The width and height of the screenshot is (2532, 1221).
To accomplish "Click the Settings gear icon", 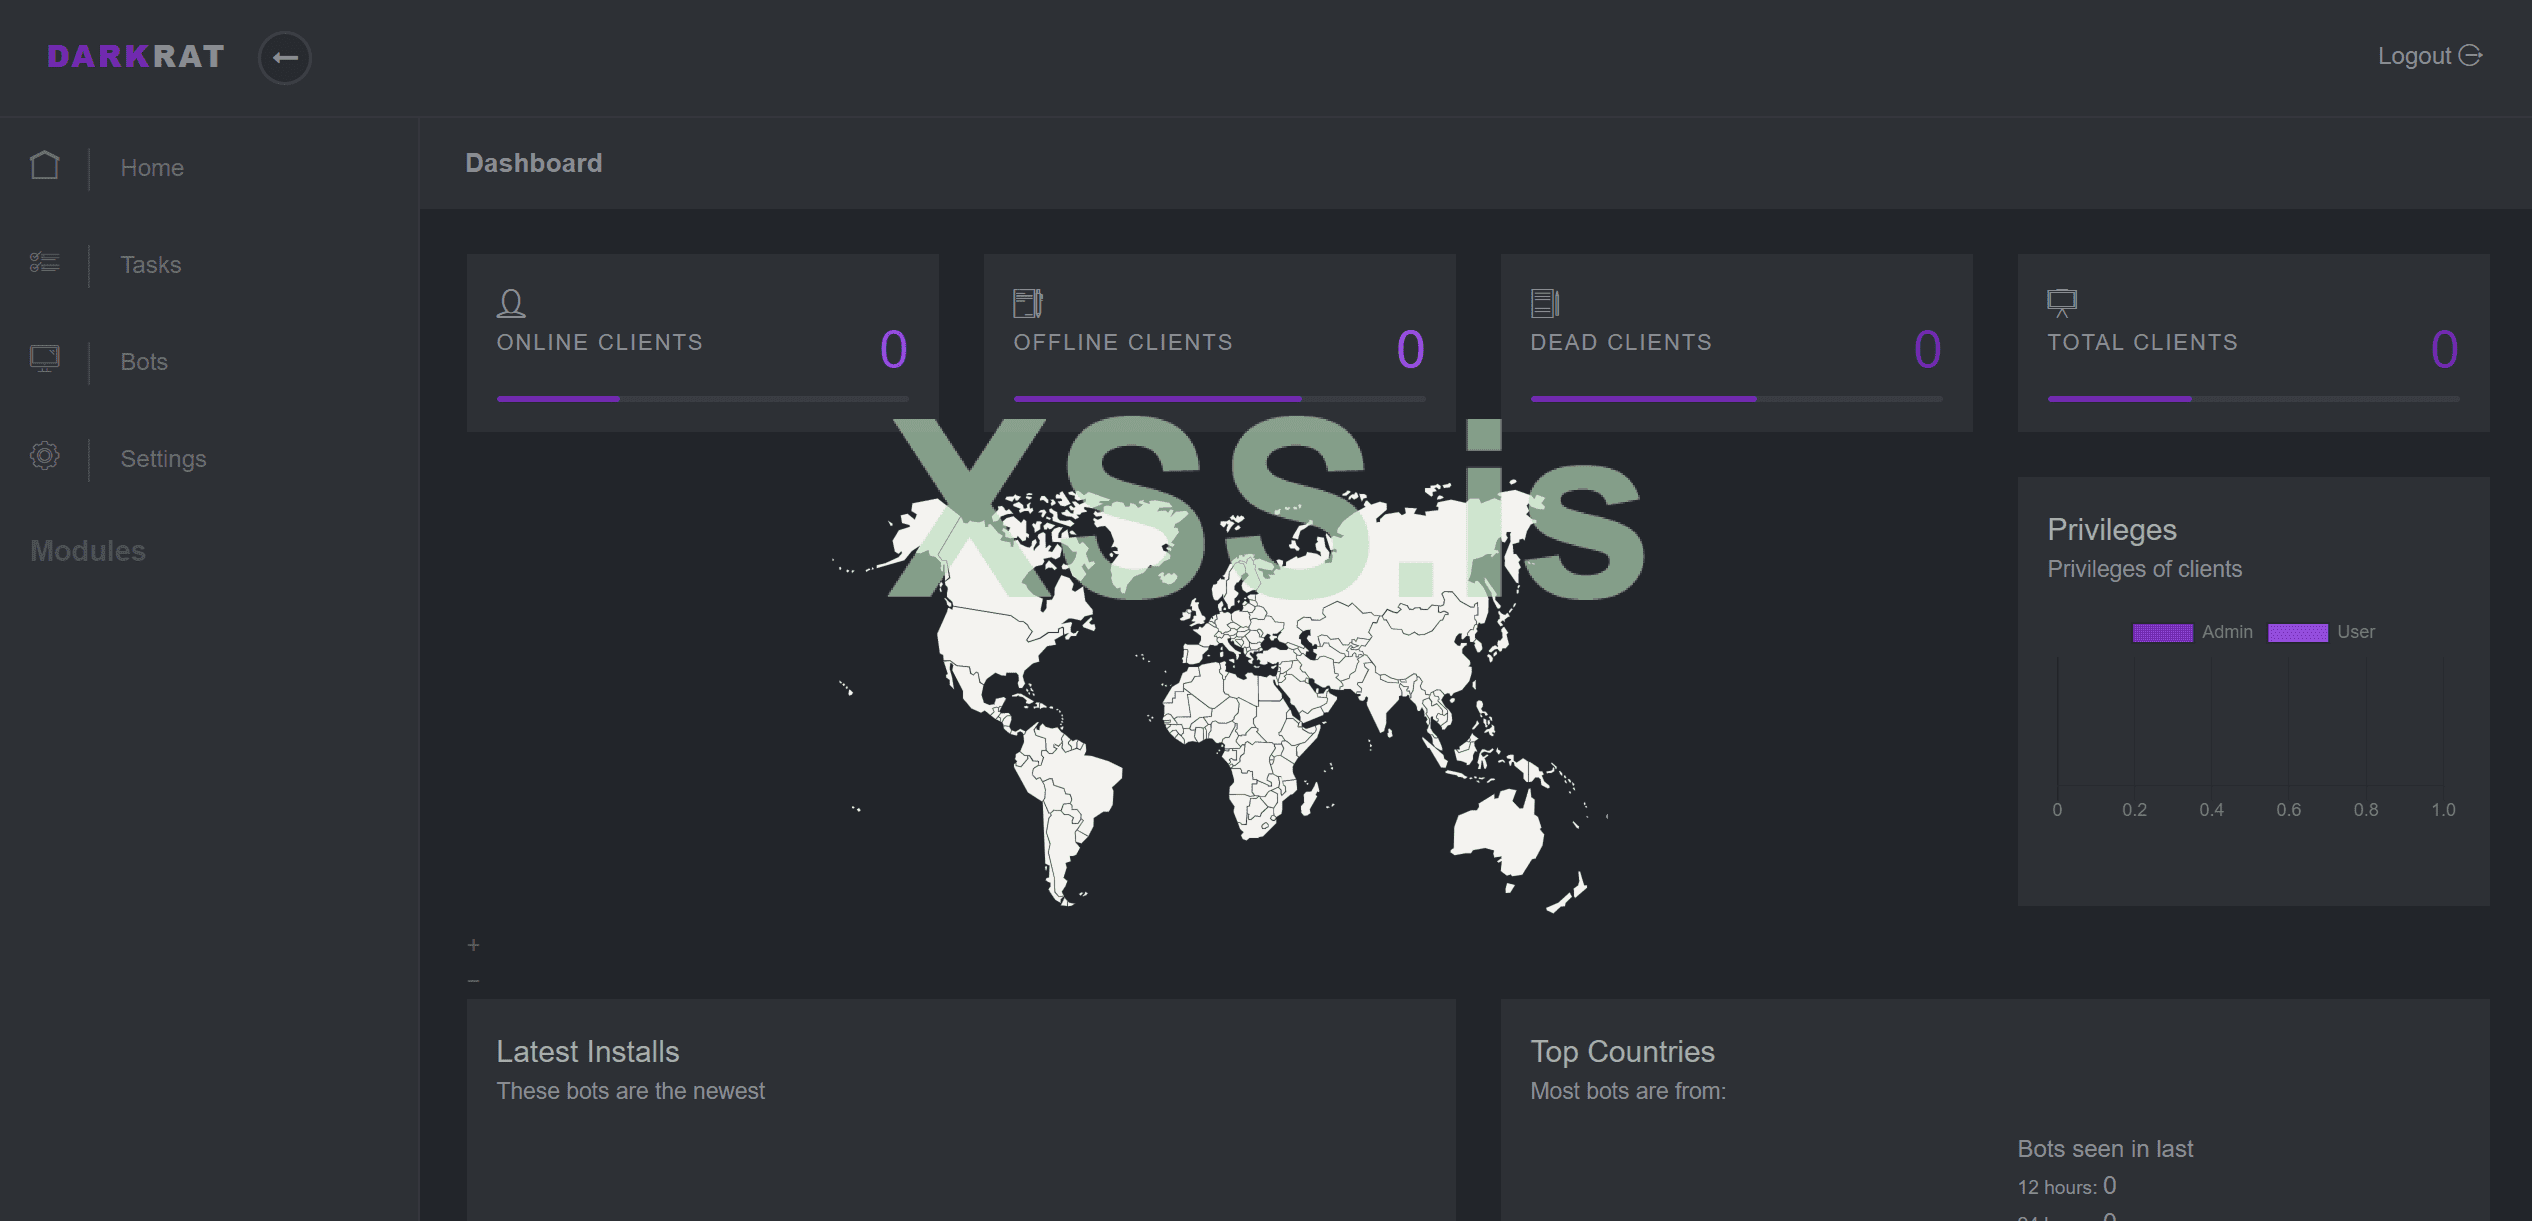I will click(x=45, y=456).
